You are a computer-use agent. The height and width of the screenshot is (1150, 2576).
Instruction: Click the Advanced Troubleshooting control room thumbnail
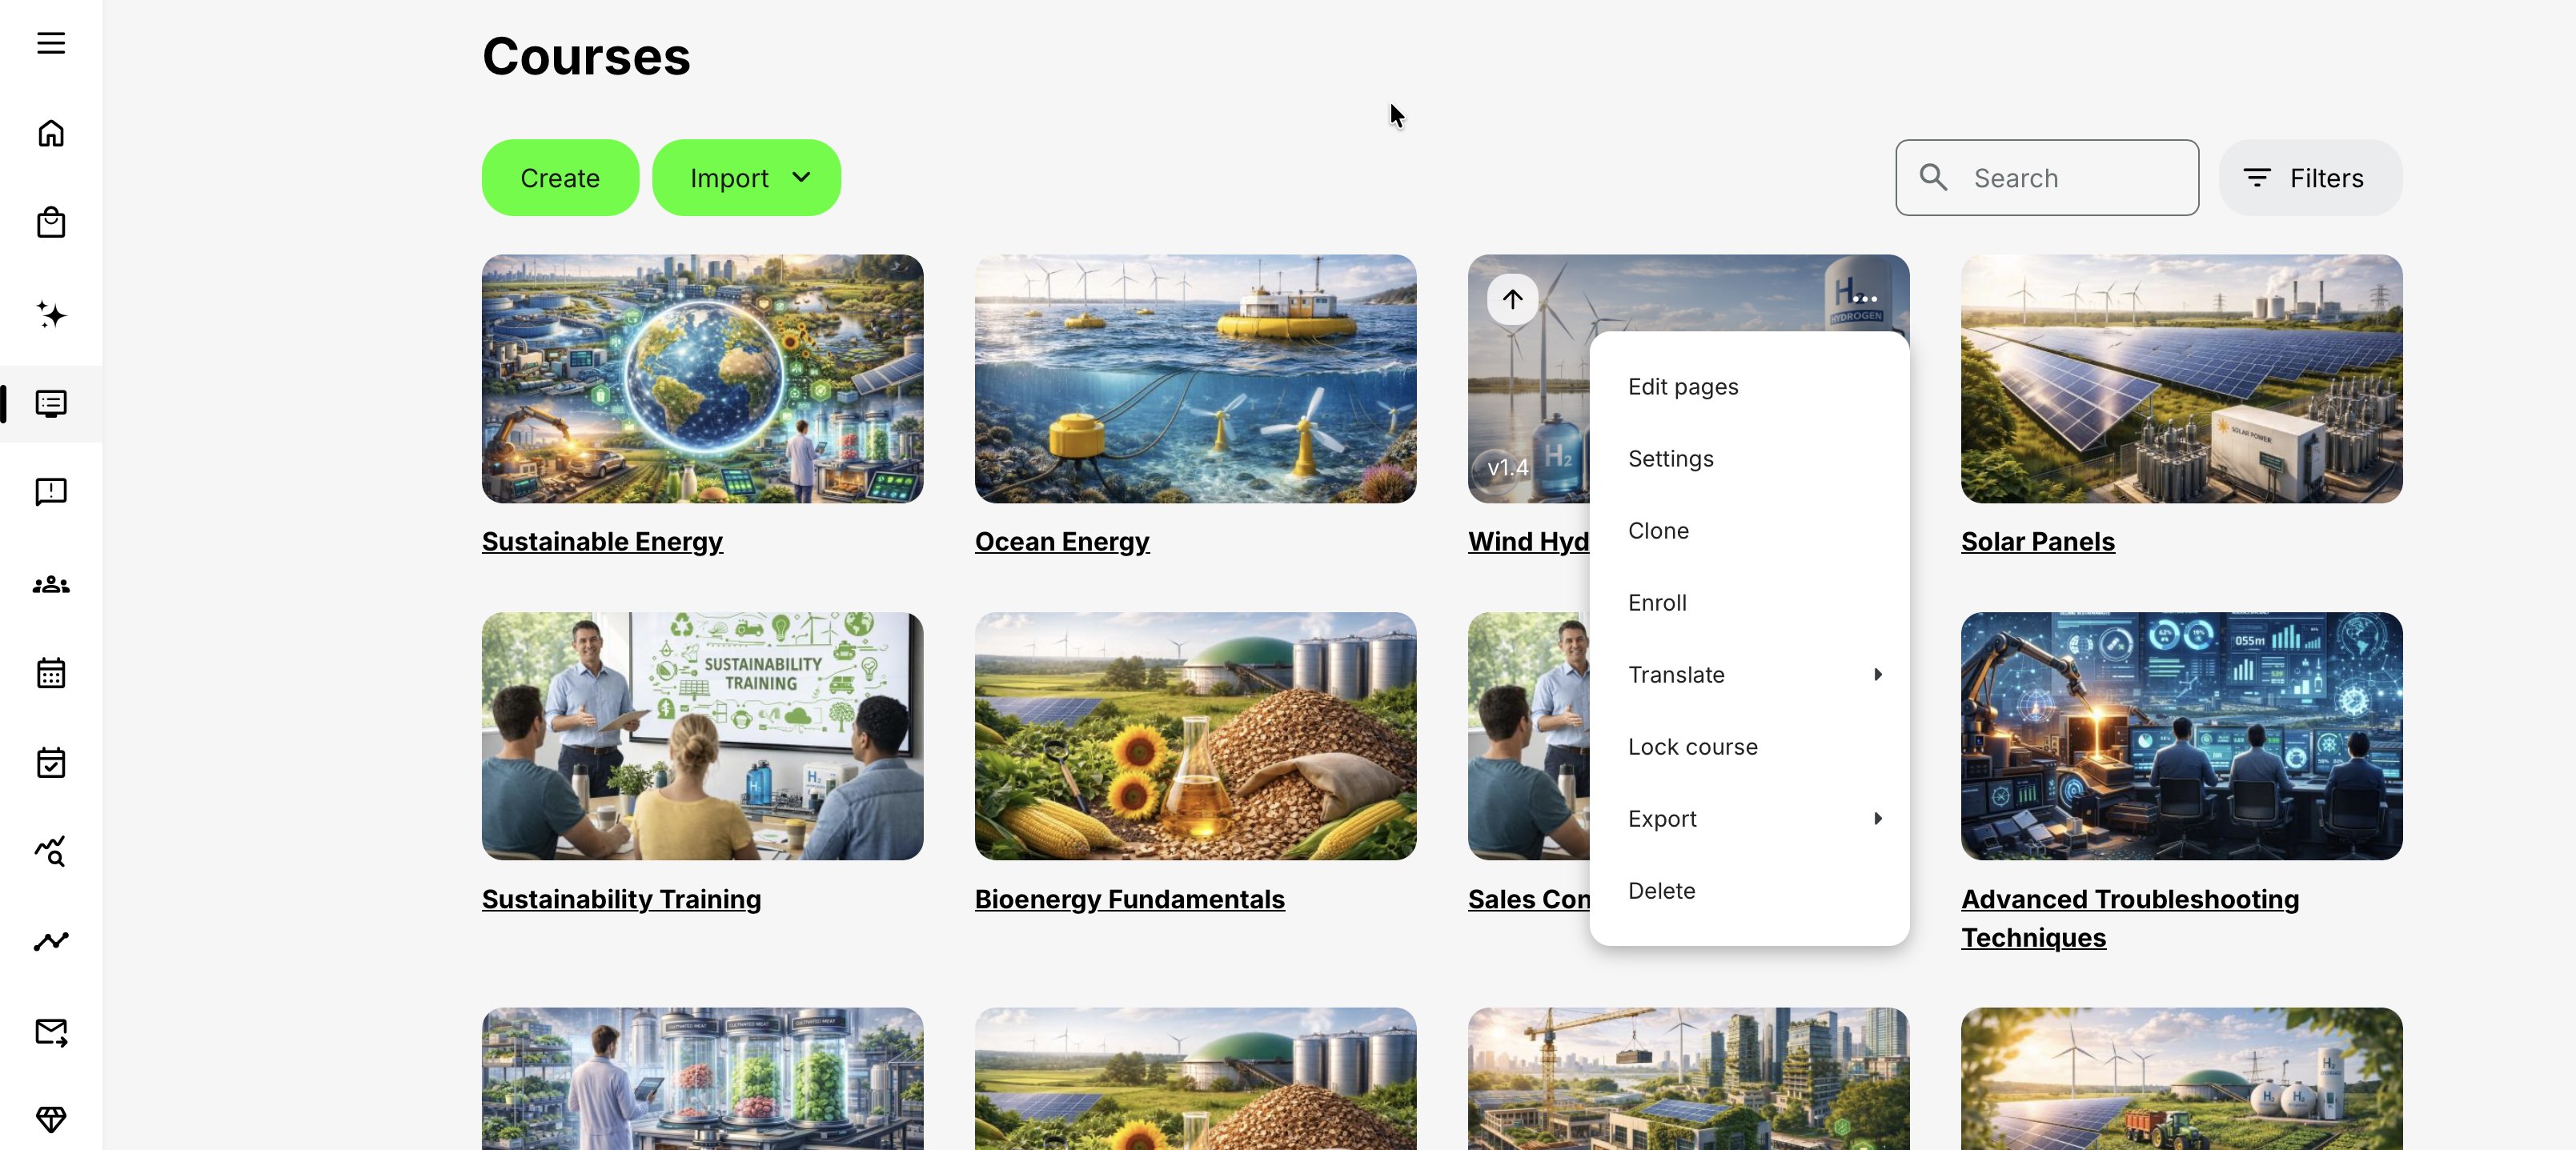tap(2181, 736)
